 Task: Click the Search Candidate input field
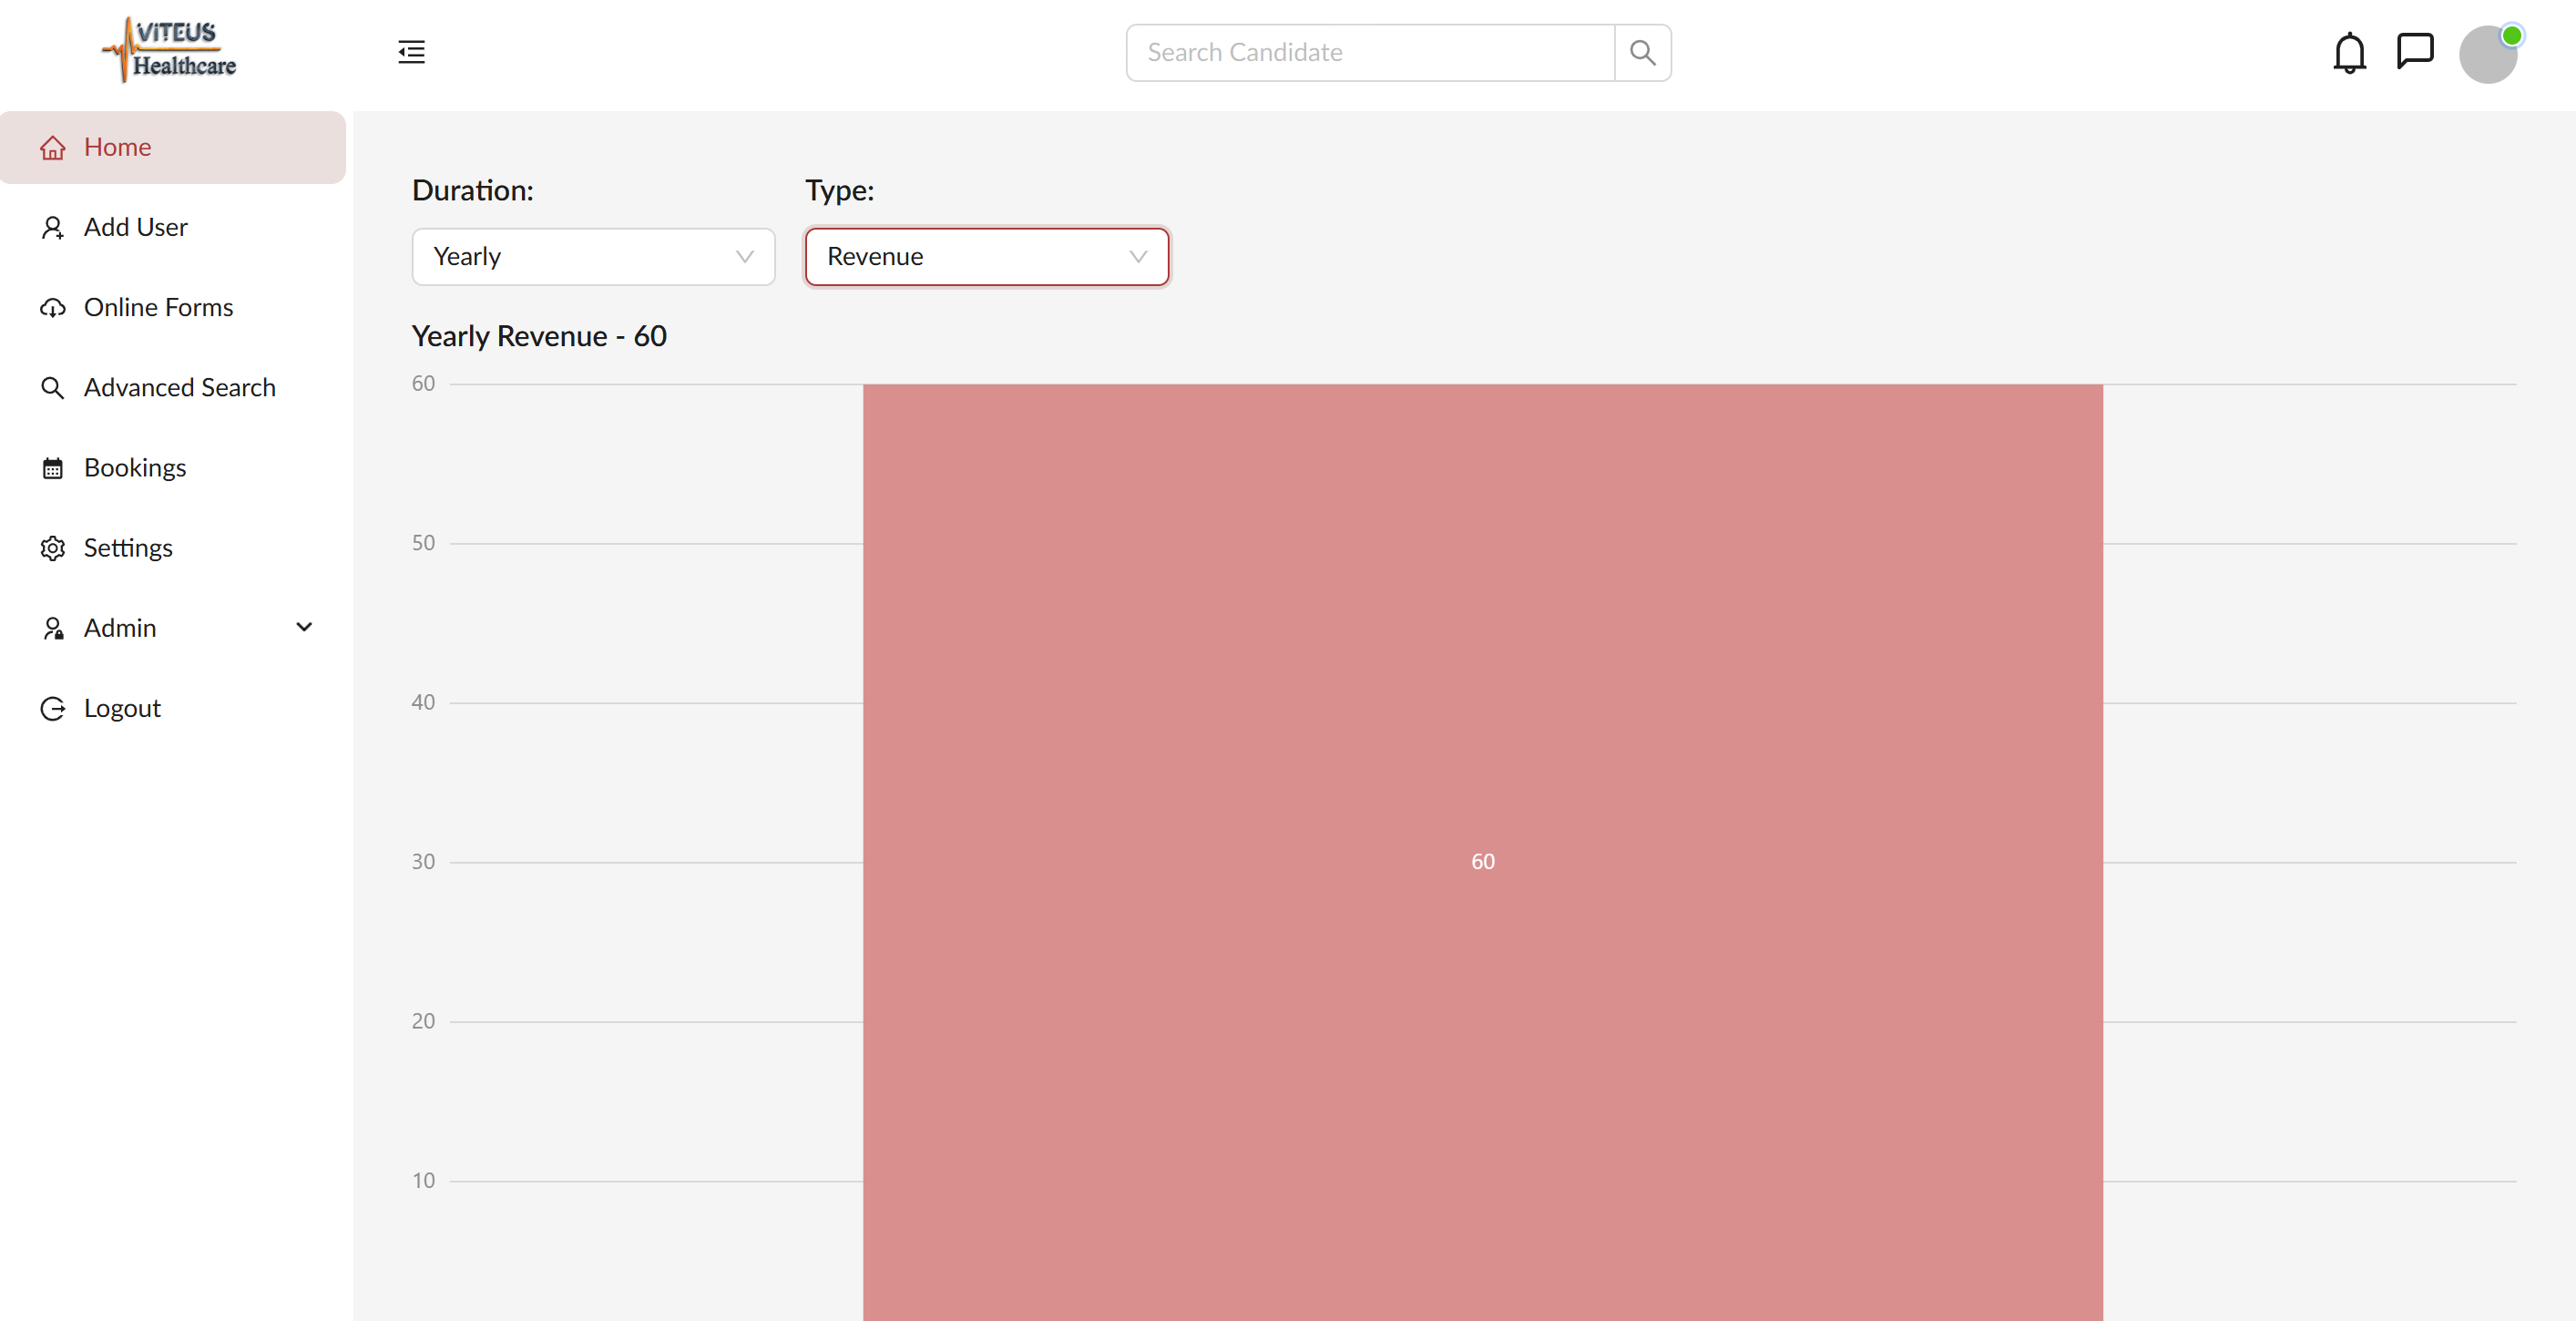point(1370,53)
